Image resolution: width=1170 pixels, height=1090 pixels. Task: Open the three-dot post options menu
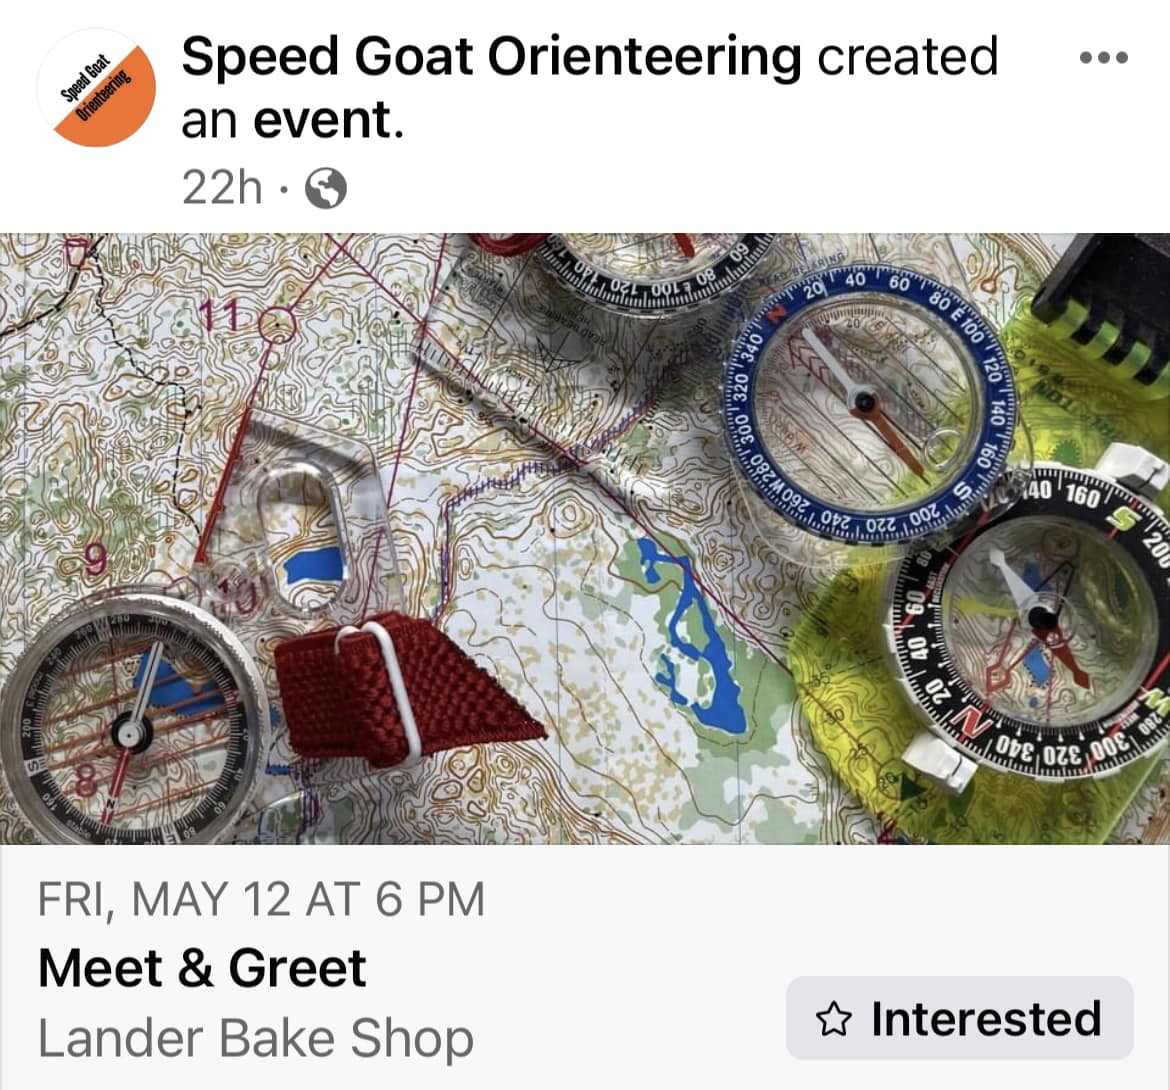coord(1104,57)
